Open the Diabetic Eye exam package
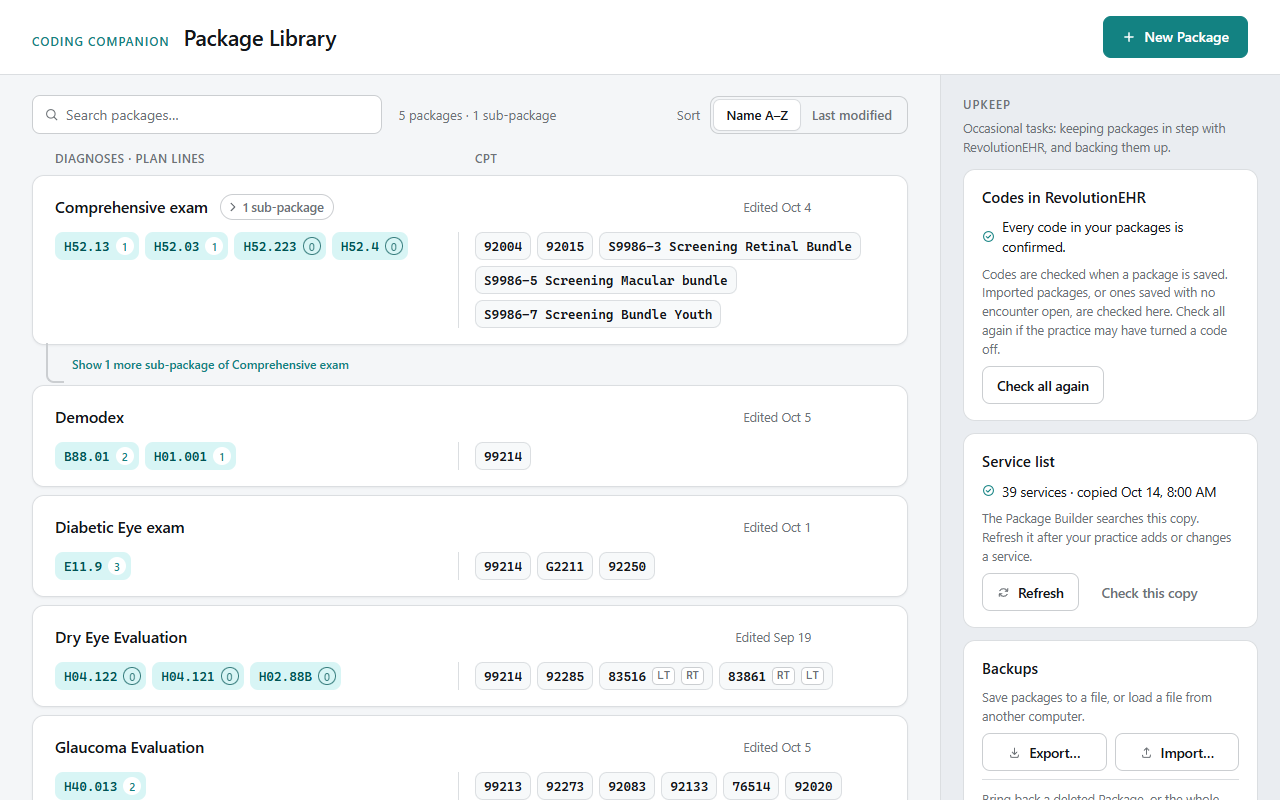The width and height of the screenshot is (1280, 800). [x=470, y=546]
